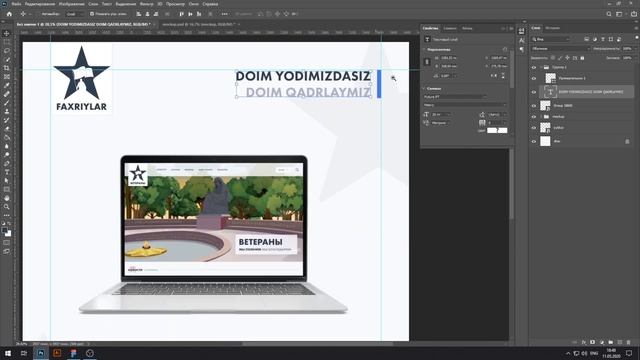This screenshot has height=360, width=640.
Task: Open the Image menu
Action: click(71, 4)
